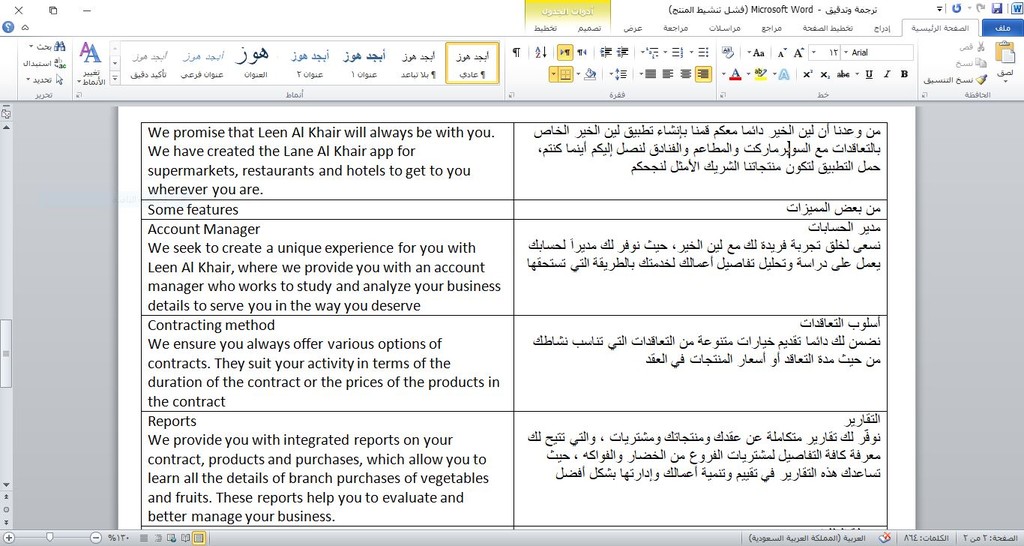Minimize the ribbon with the caret icon

[25, 27]
